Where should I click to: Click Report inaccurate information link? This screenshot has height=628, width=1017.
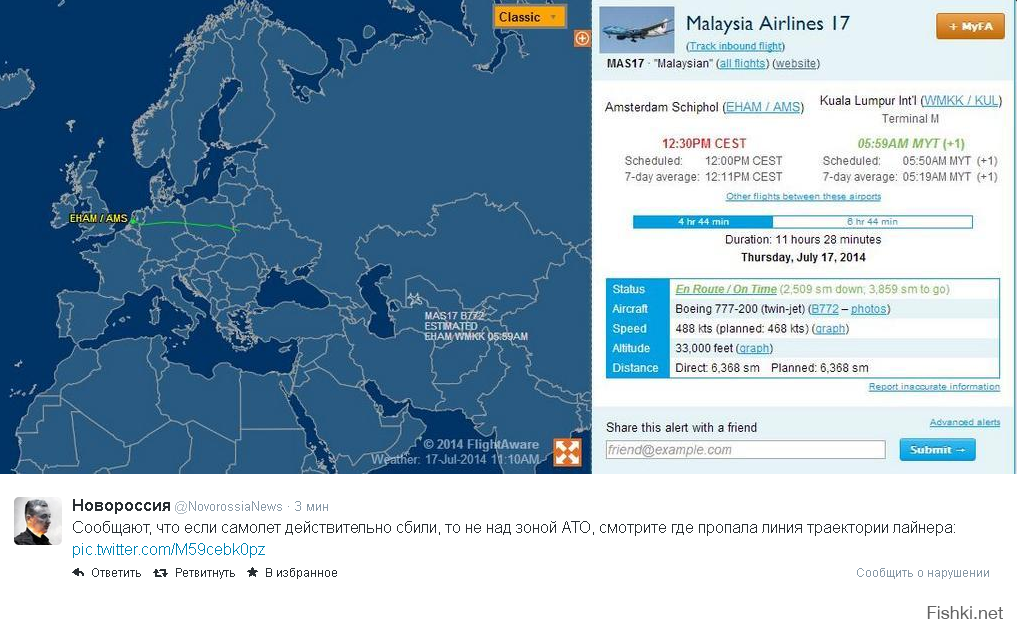(934, 387)
